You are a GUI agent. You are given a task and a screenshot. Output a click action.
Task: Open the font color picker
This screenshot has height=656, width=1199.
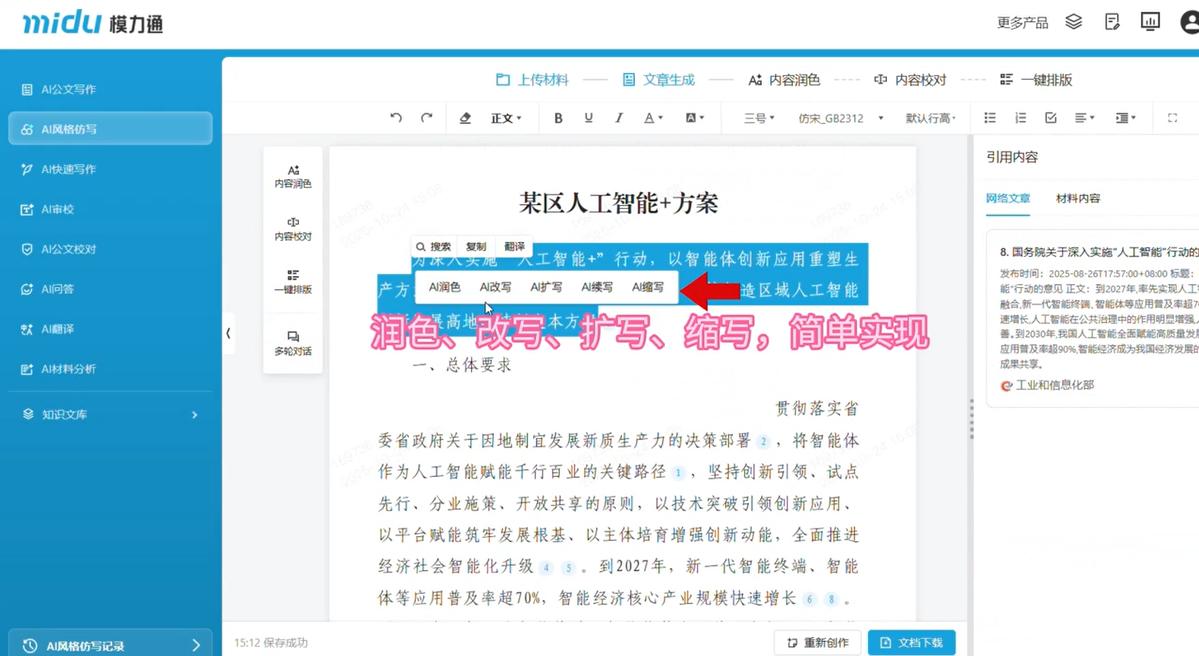pyautogui.click(x=653, y=118)
